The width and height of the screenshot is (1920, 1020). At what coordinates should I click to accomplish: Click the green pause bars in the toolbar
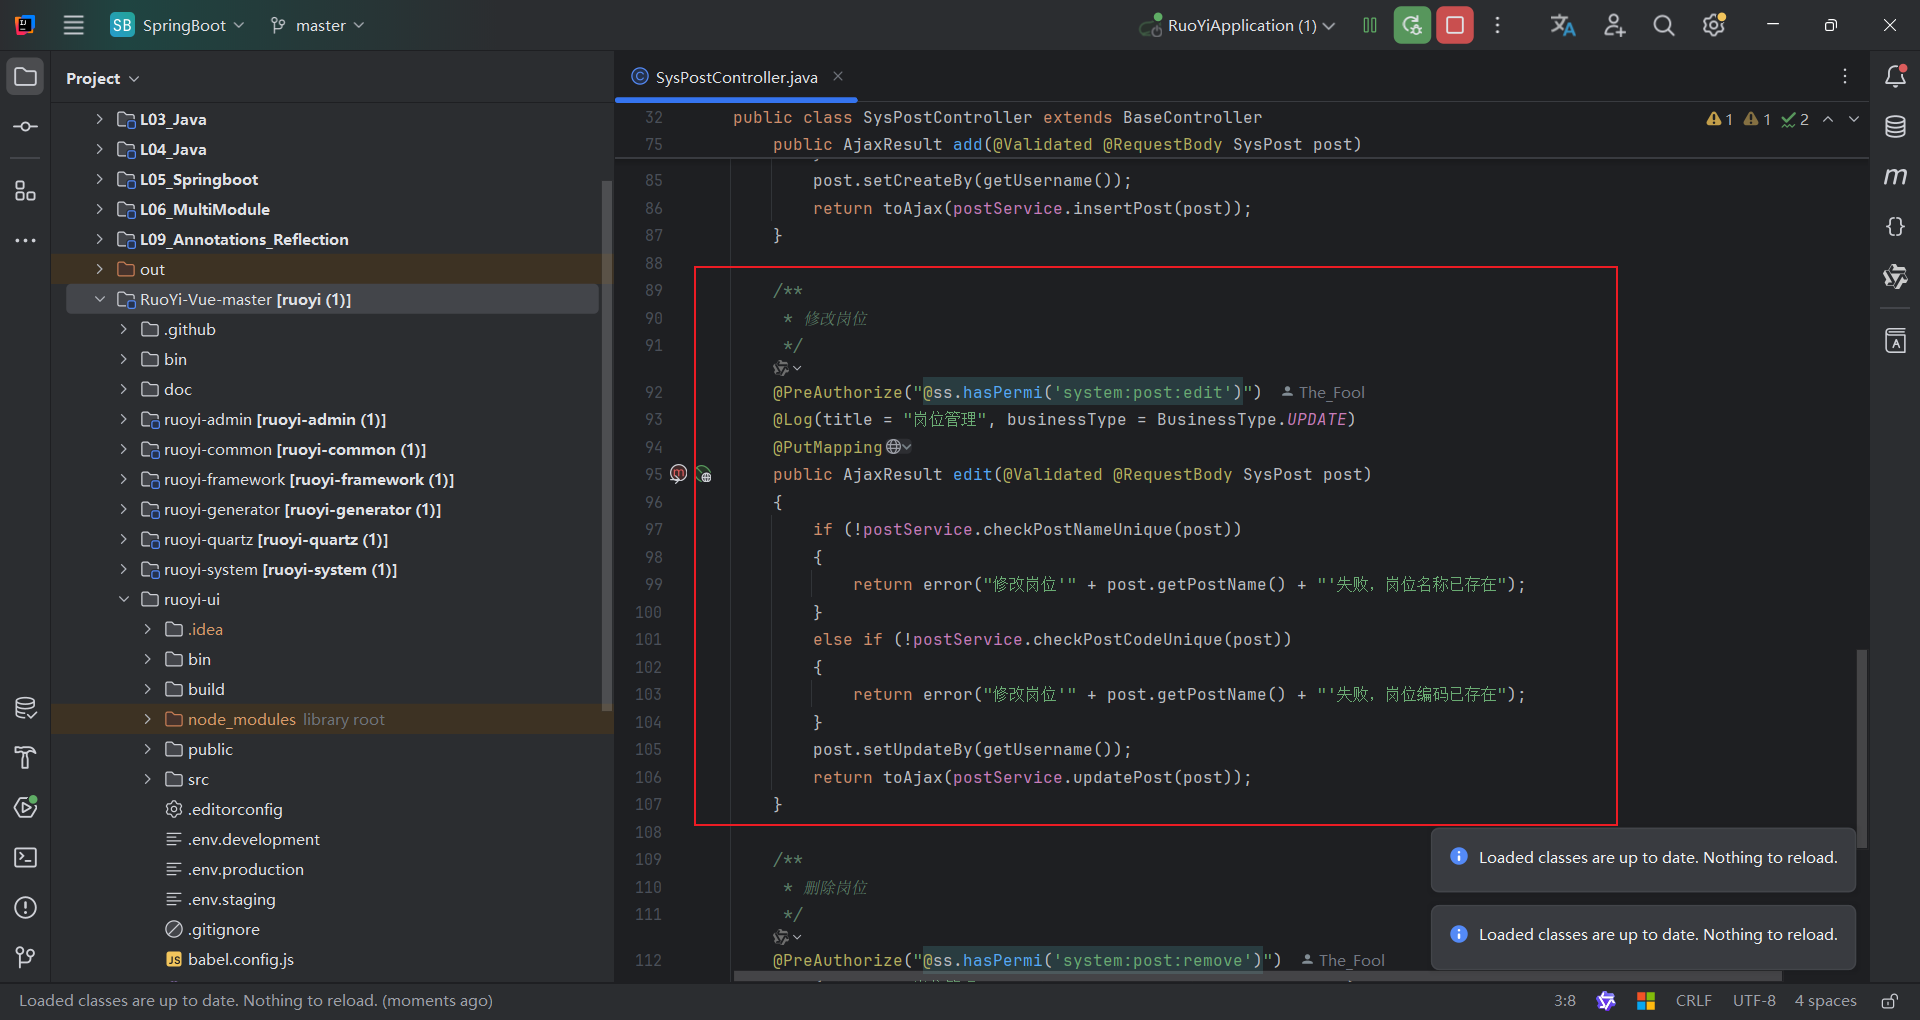coord(1370,25)
